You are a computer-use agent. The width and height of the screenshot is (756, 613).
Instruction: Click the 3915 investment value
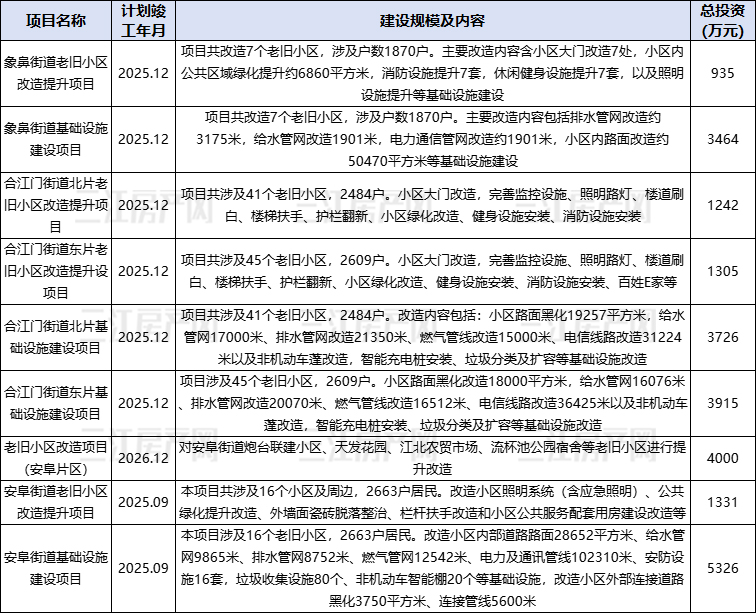723,403
